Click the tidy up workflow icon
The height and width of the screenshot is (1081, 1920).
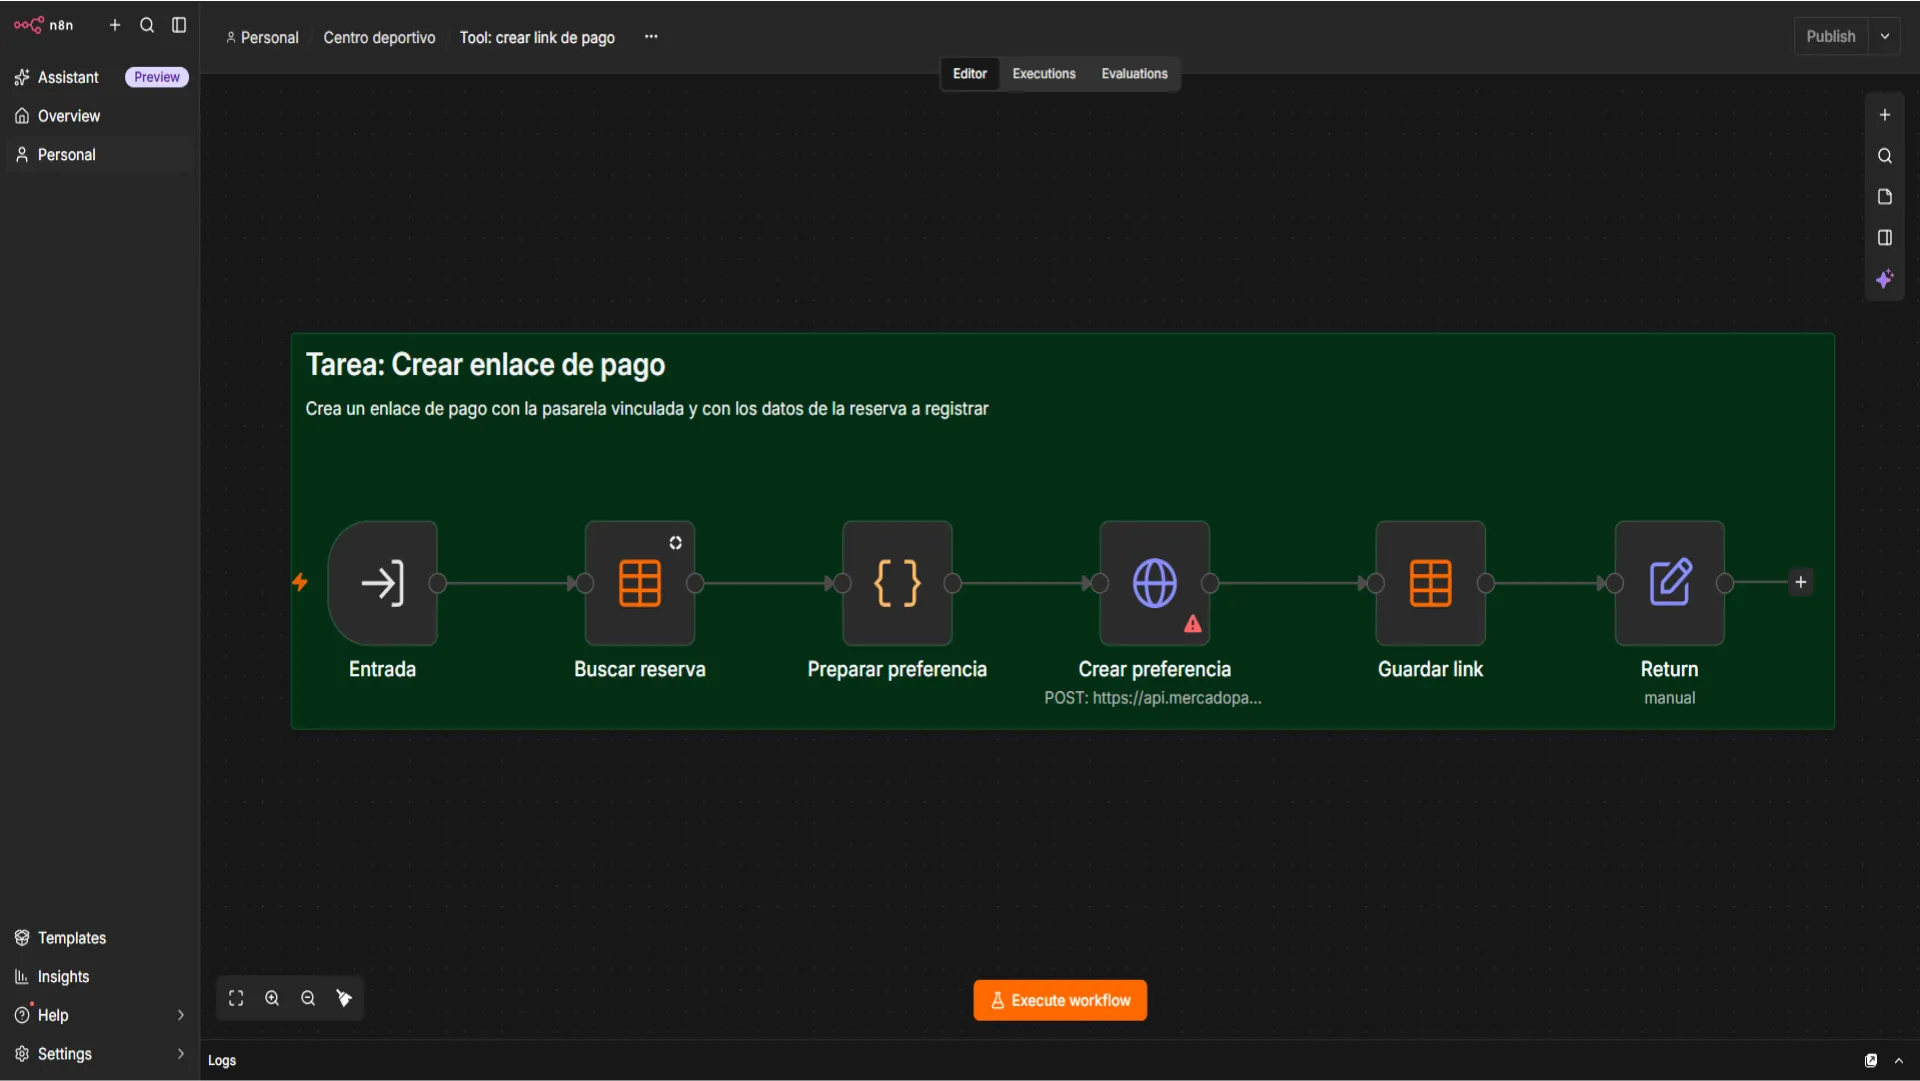tap(344, 998)
